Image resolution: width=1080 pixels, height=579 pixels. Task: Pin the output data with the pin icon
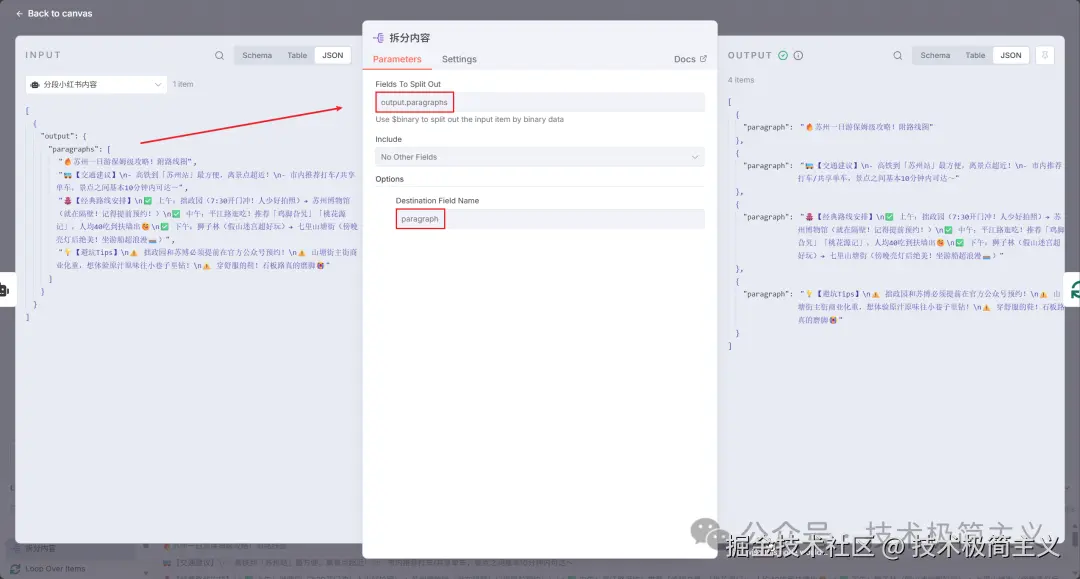1045,56
